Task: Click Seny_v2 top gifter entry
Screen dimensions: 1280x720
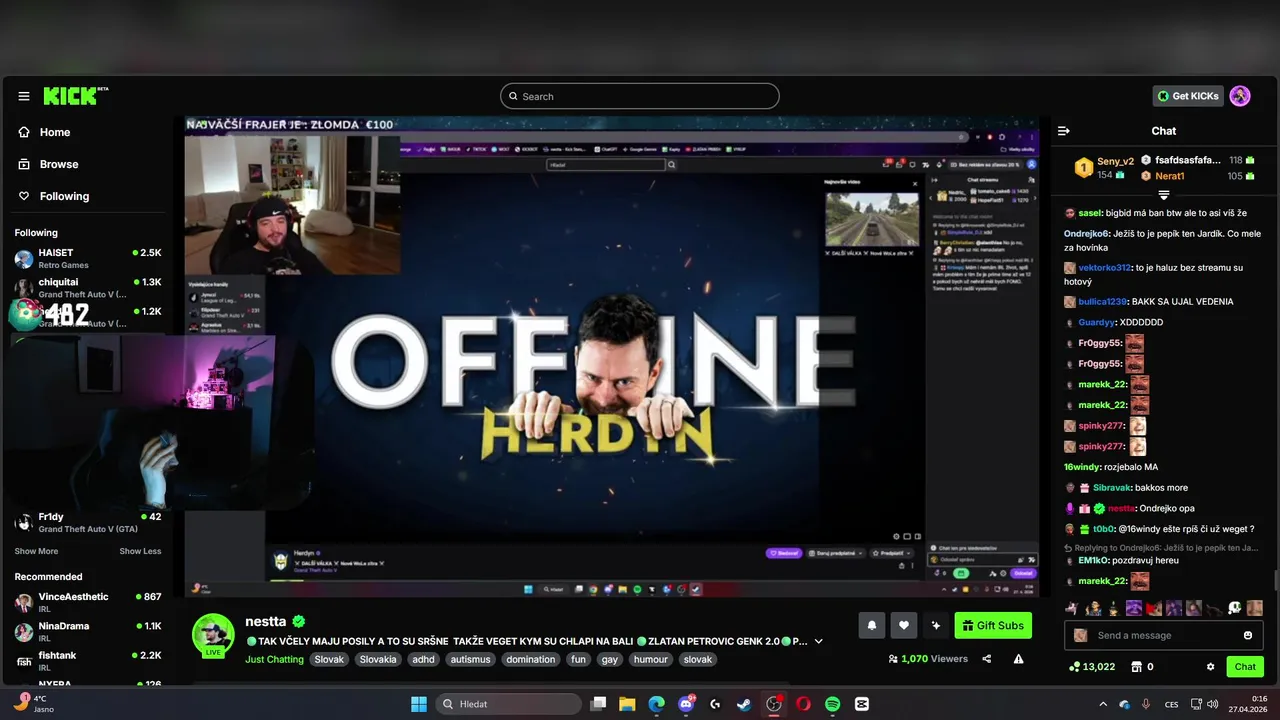Action: click(x=1103, y=167)
